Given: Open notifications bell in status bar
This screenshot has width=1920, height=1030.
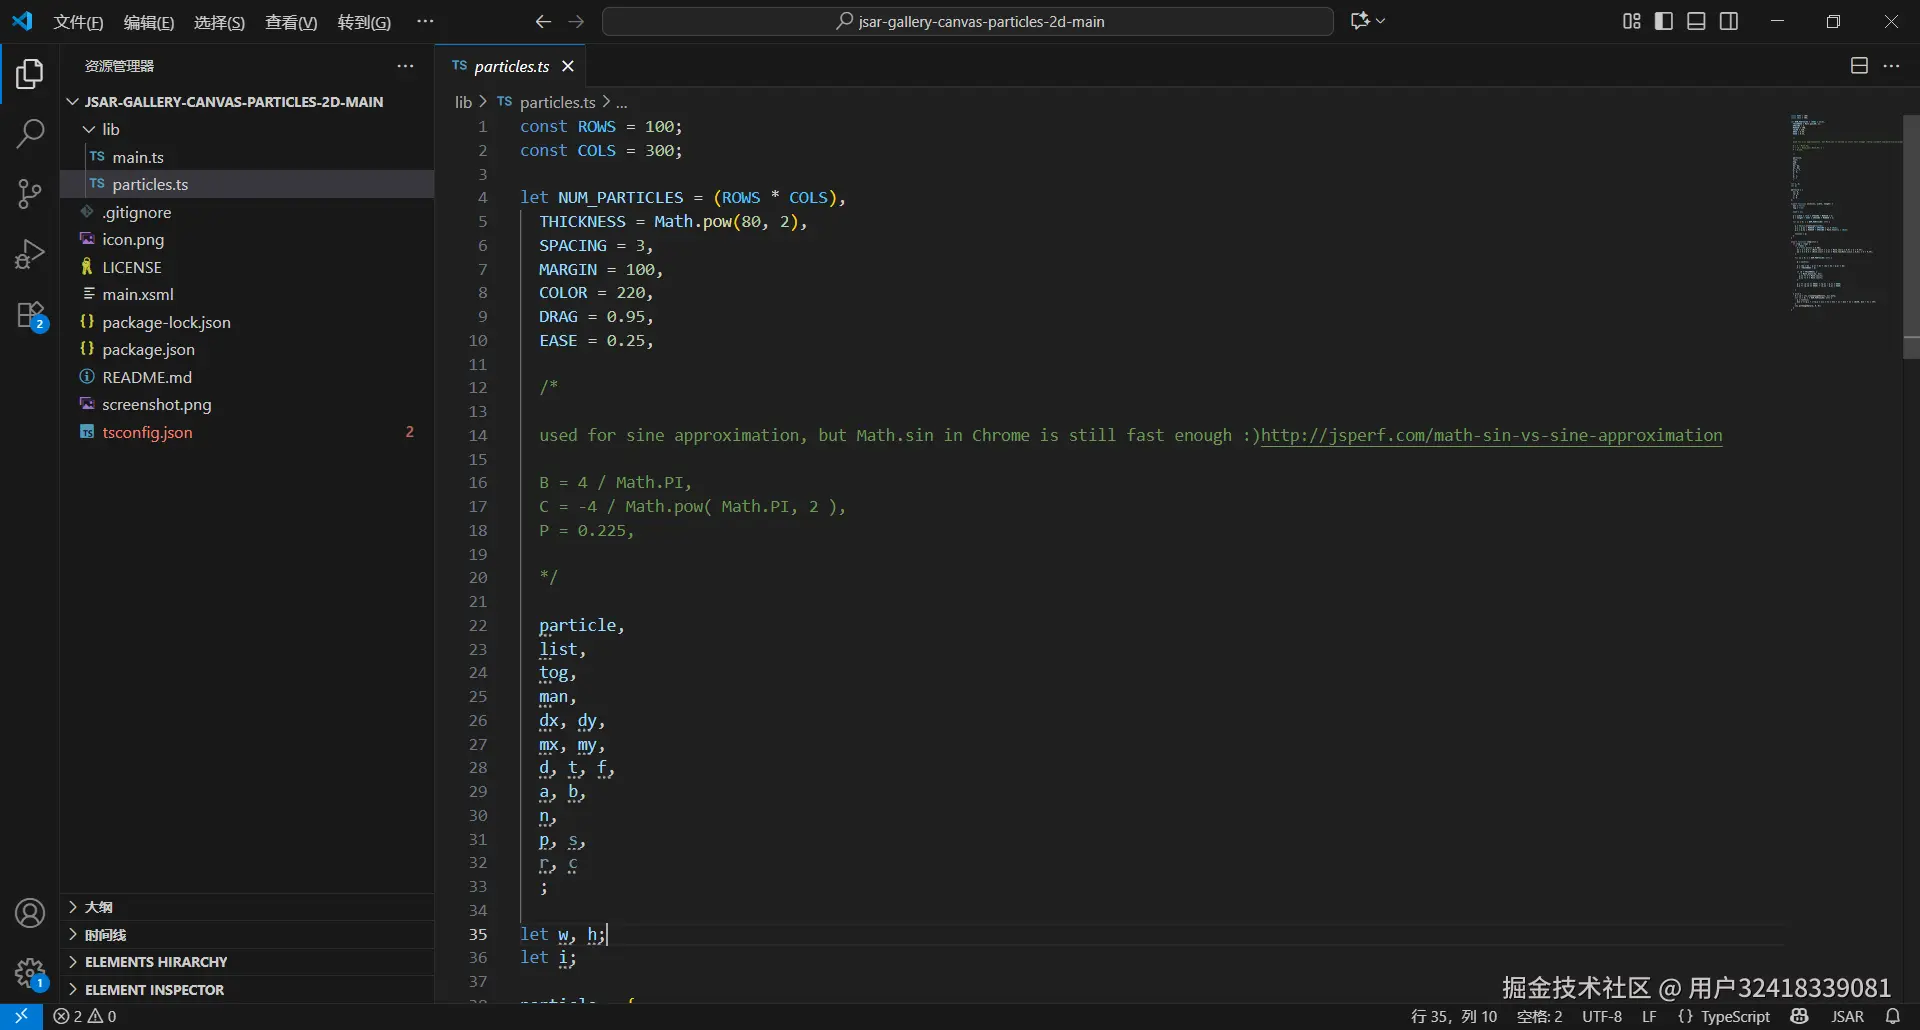Looking at the screenshot, I should pos(1893,1016).
